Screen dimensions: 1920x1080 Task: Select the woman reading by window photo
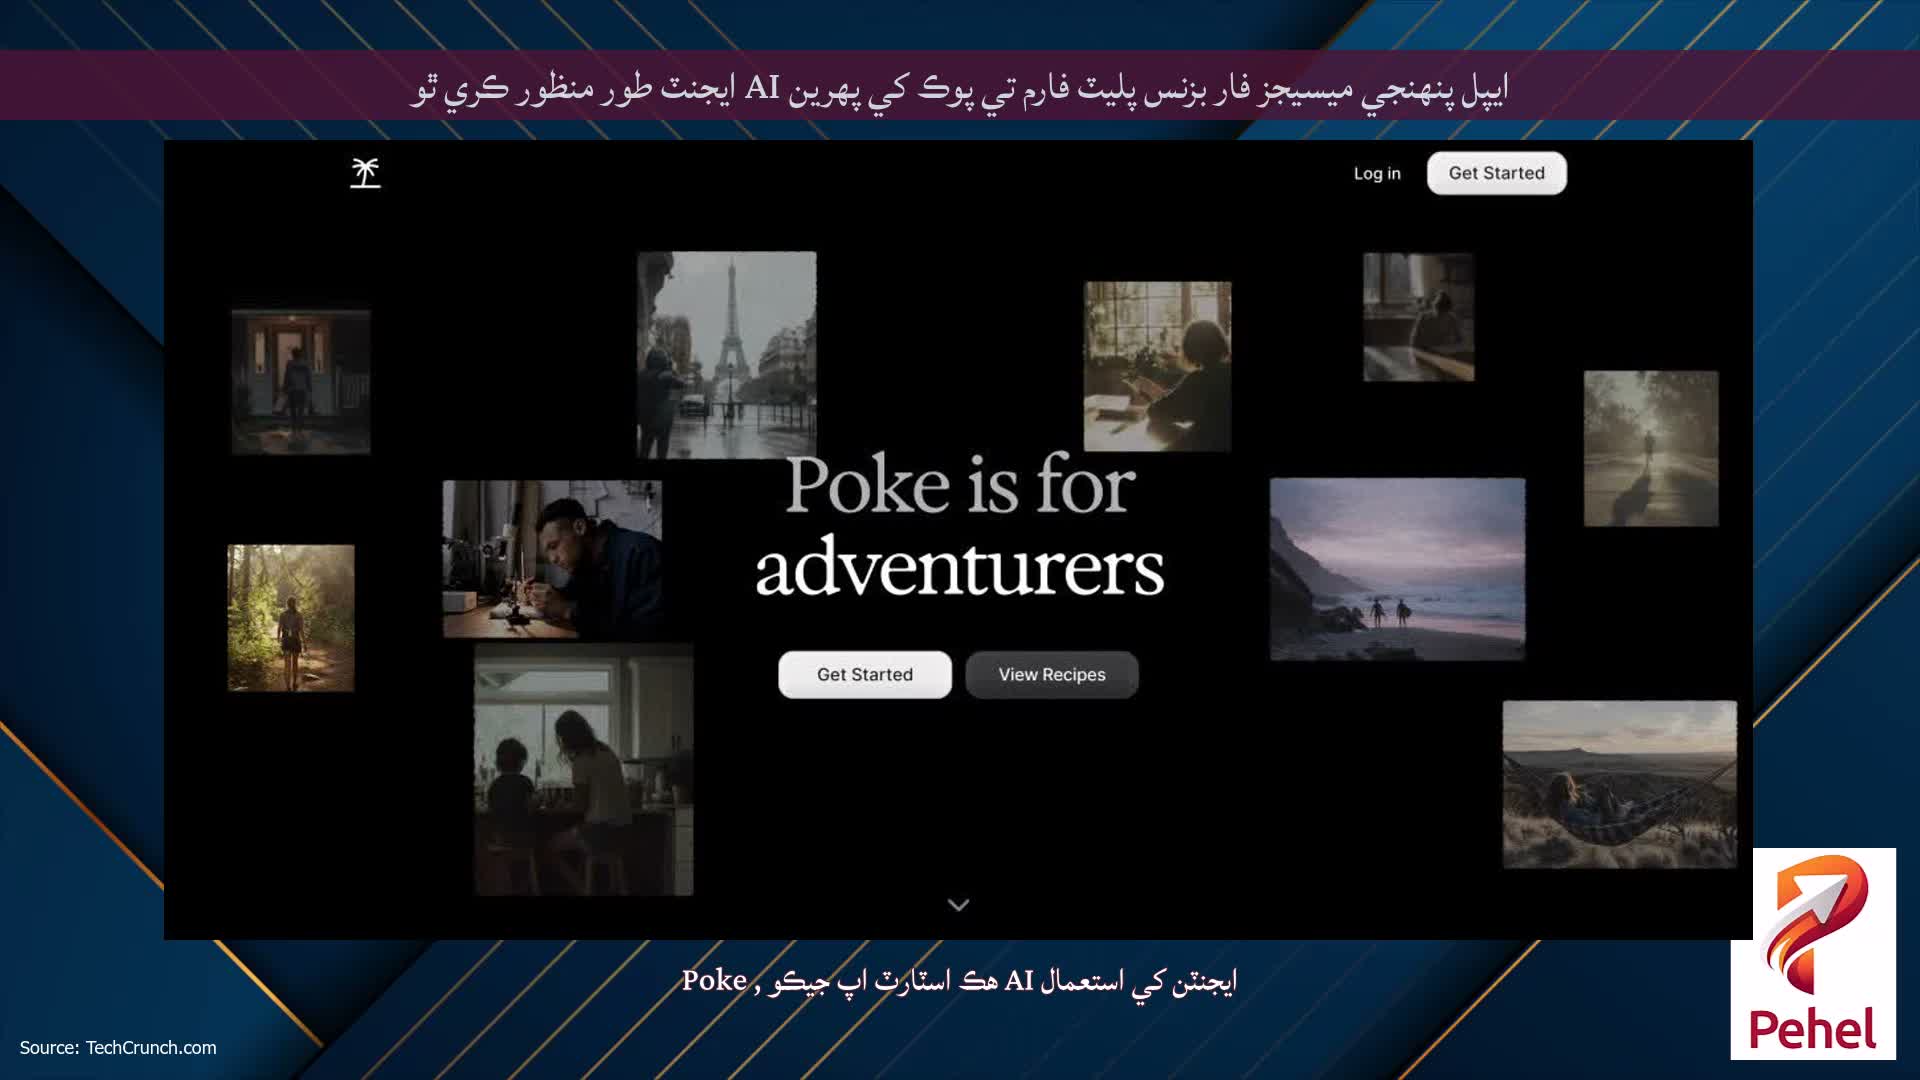point(1158,366)
